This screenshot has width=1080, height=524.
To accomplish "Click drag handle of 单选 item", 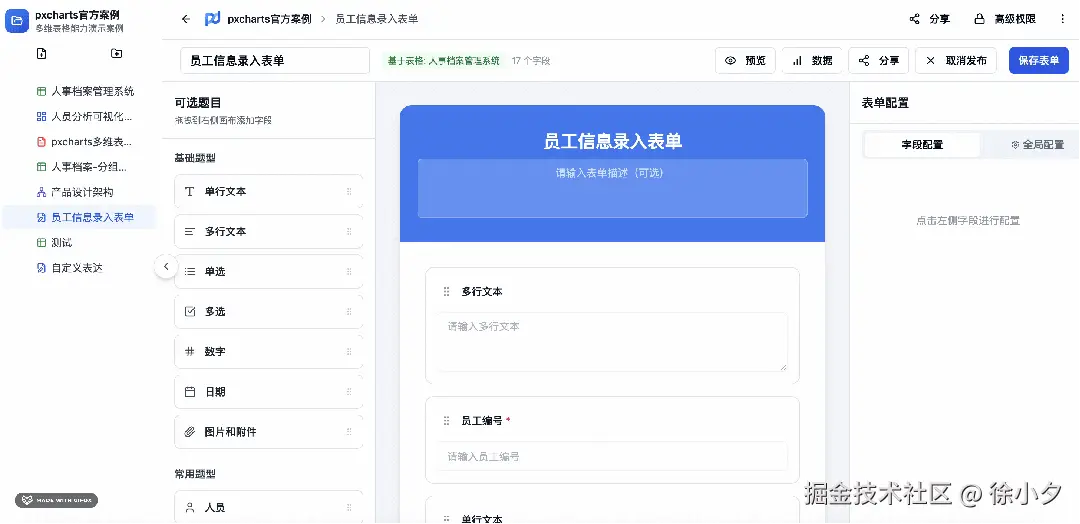I will pos(349,271).
